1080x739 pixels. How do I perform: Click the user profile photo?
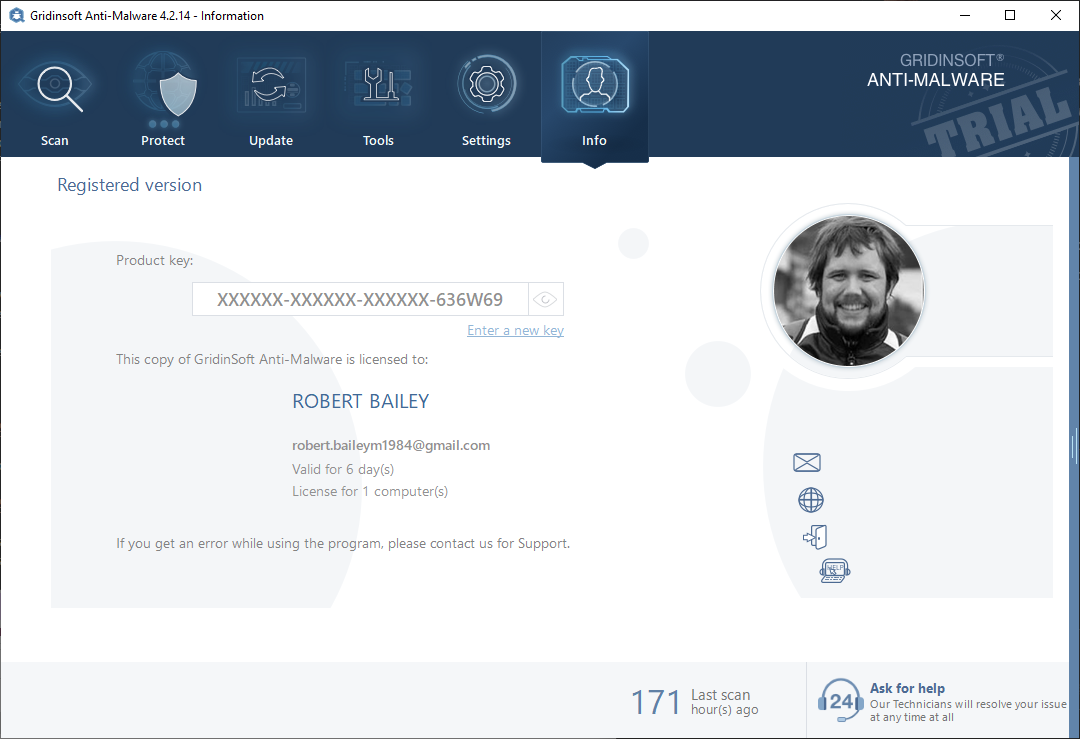coord(849,291)
